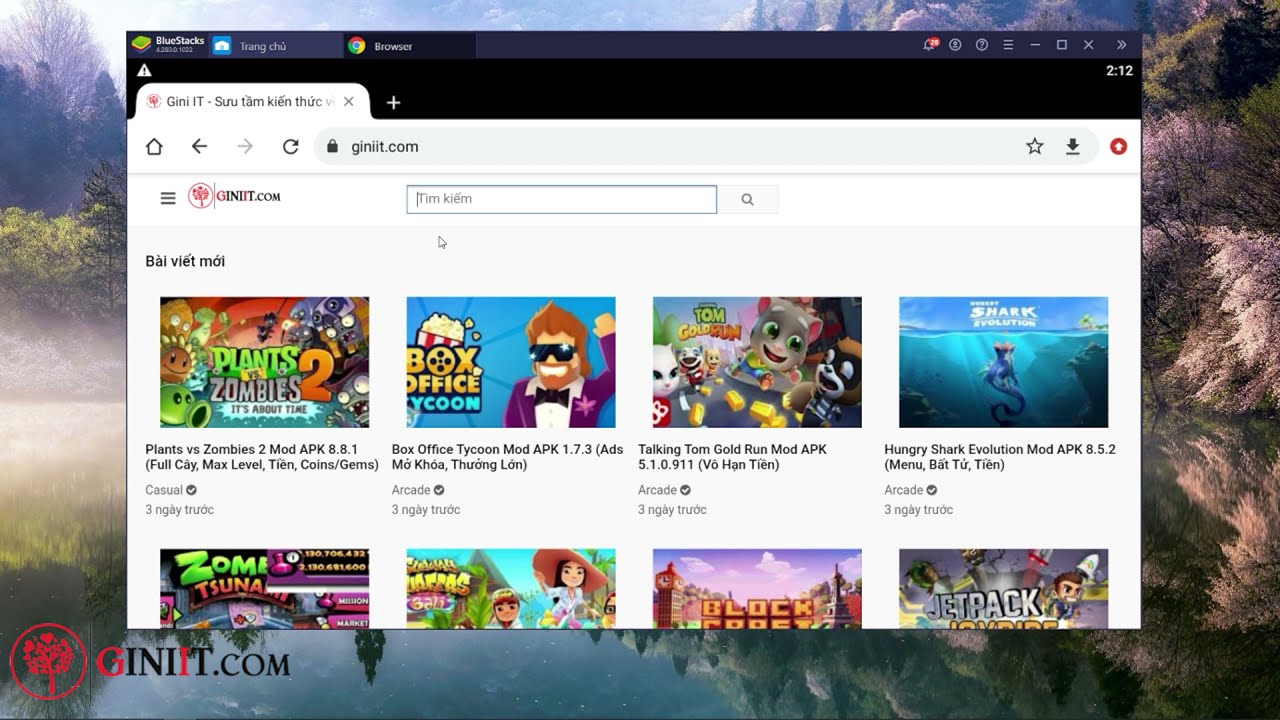Click Arcade category under Box Office Tycoon
The width and height of the screenshot is (1280, 720).
411,490
